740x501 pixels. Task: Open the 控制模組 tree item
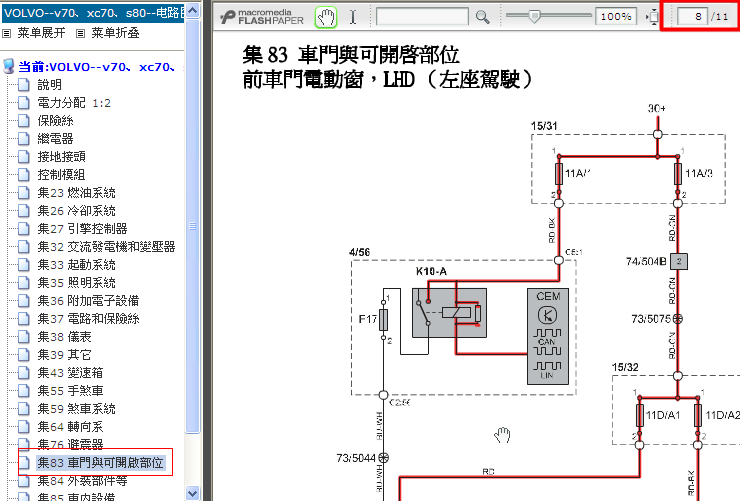[61, 175]
